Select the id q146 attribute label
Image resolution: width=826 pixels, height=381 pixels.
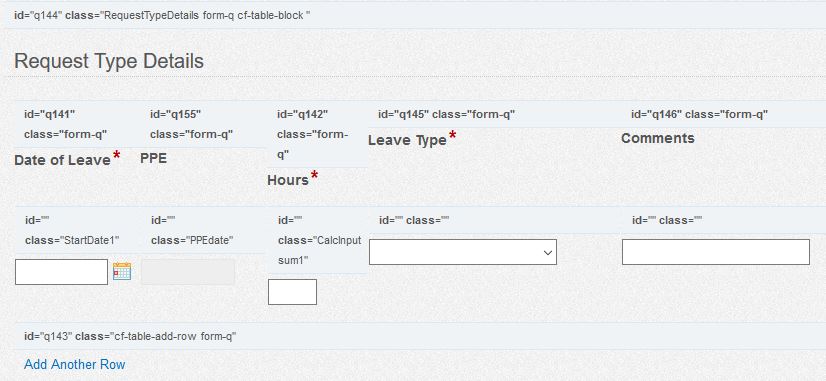click(x=699, y=114)
